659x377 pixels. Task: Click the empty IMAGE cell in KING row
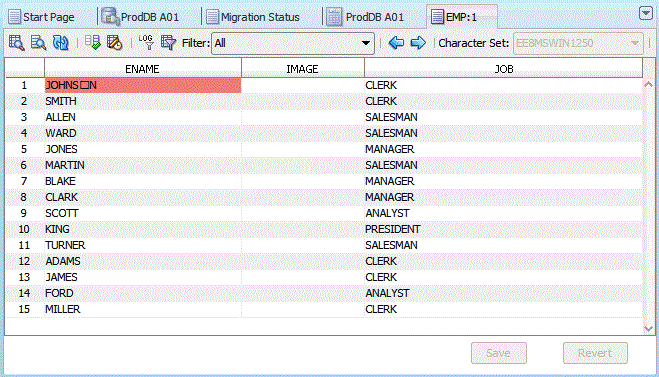(303, 229)
